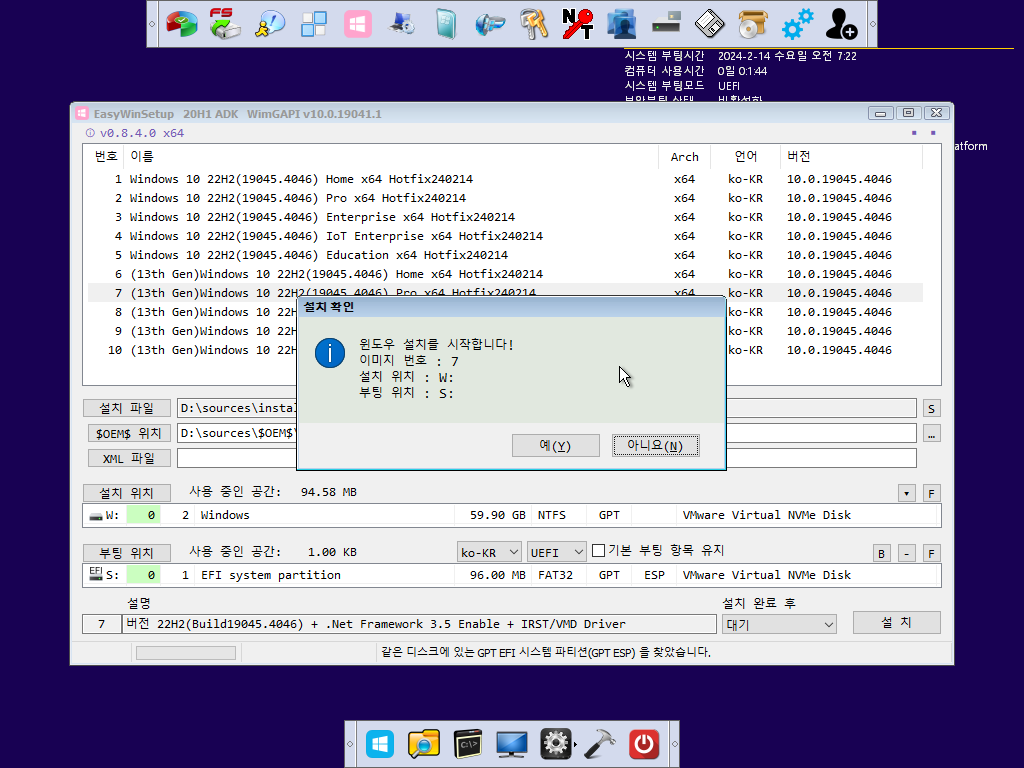Open the computer with gear icon
Screen dimensions: 1024x768
point(402,24)
